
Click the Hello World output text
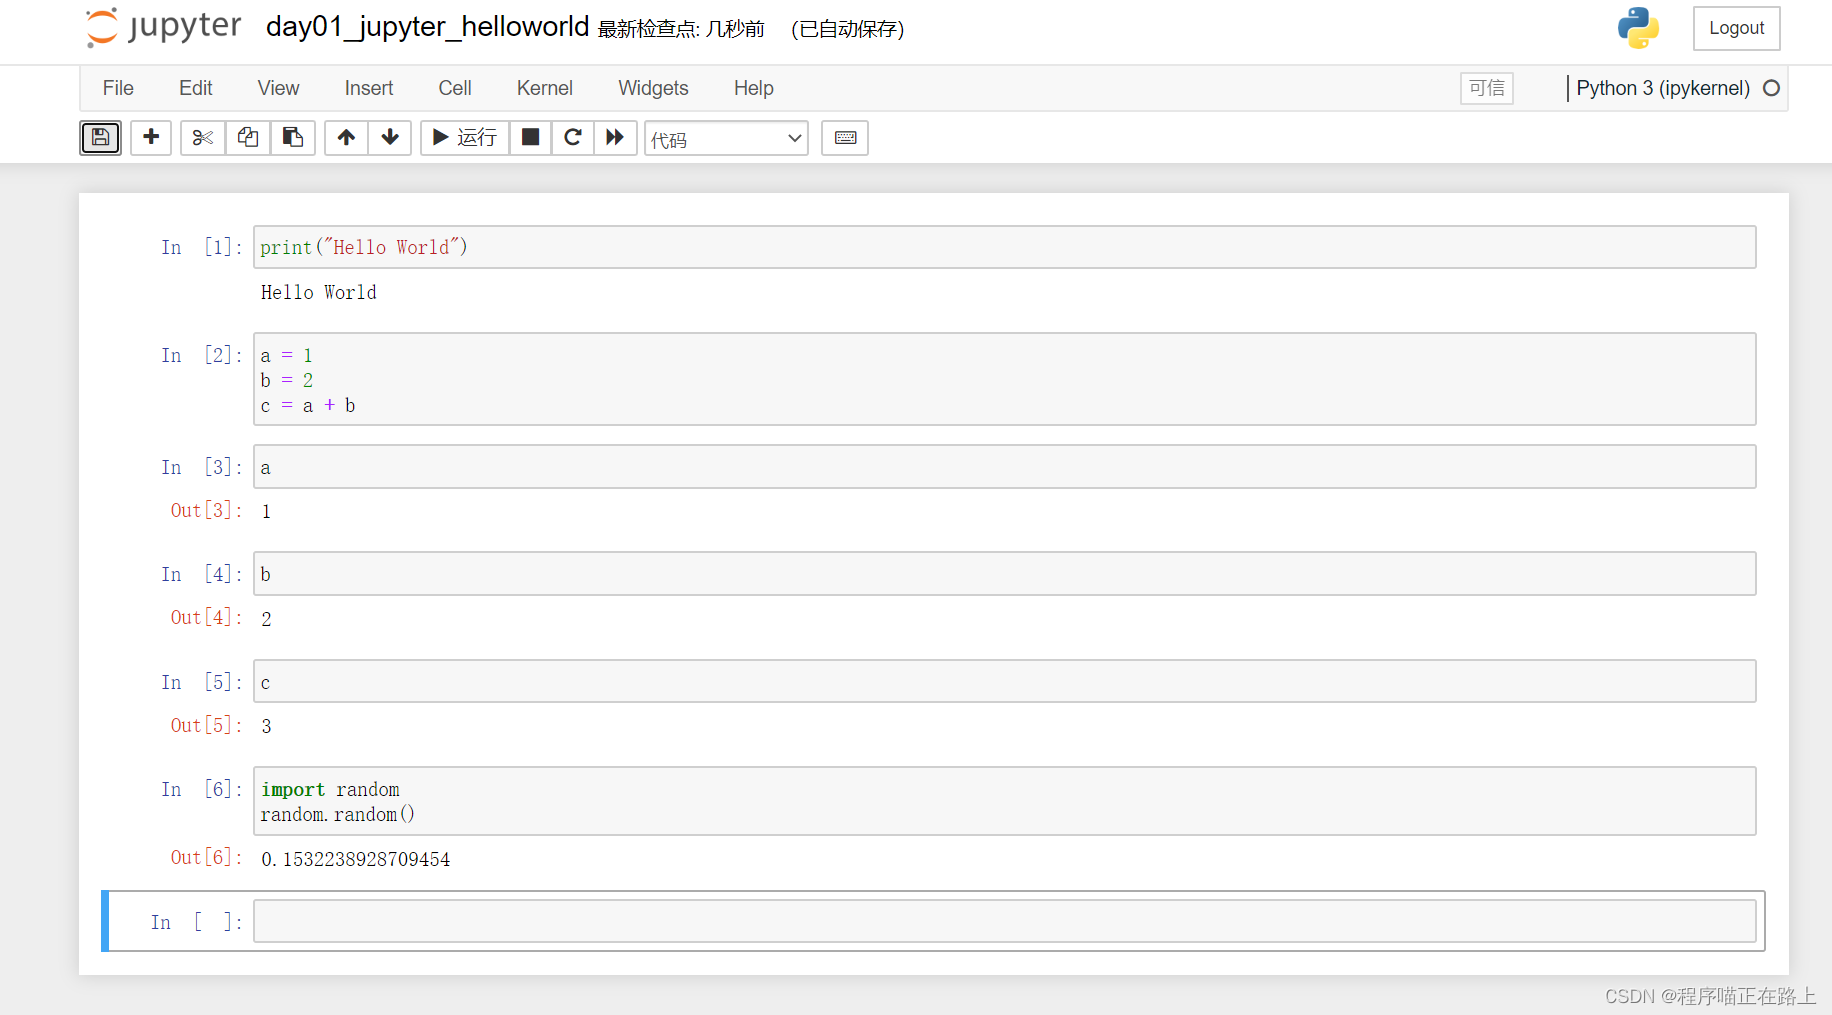point(319,292)
